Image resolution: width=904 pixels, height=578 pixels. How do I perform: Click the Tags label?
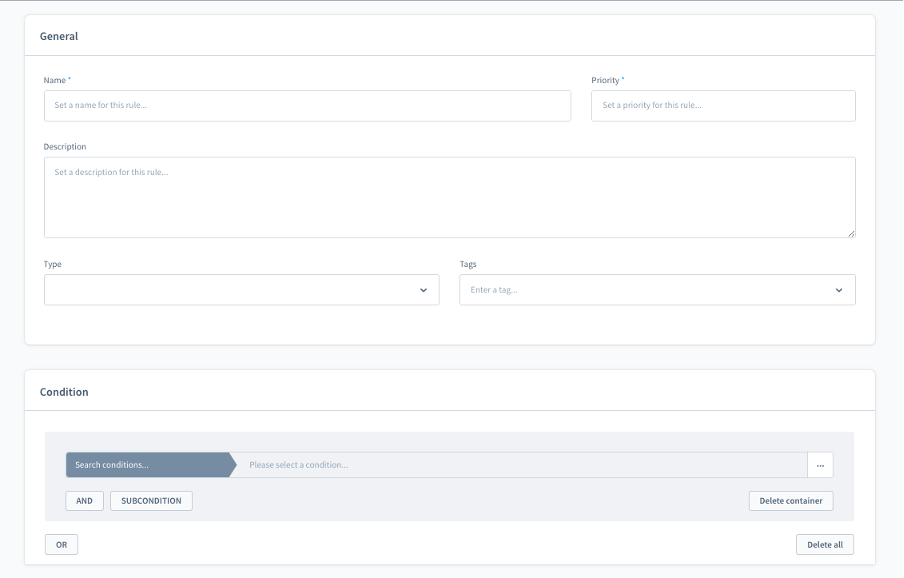[468, 264]
